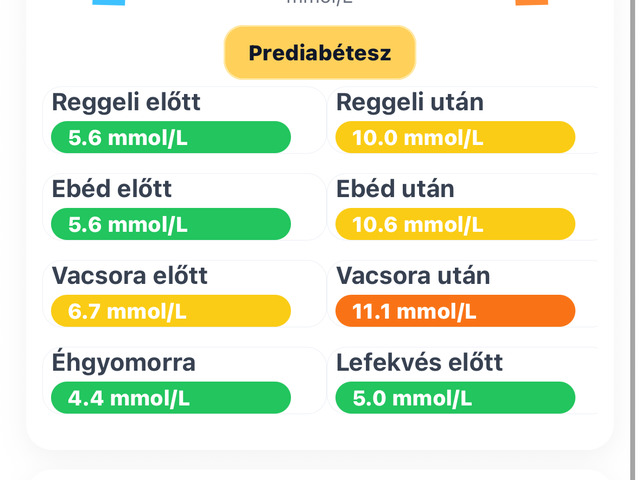Image resolution: width=640 pixels, height=480 pixels.
Task: Select the Reggeli előtt reading card
Action: point(185,121)
